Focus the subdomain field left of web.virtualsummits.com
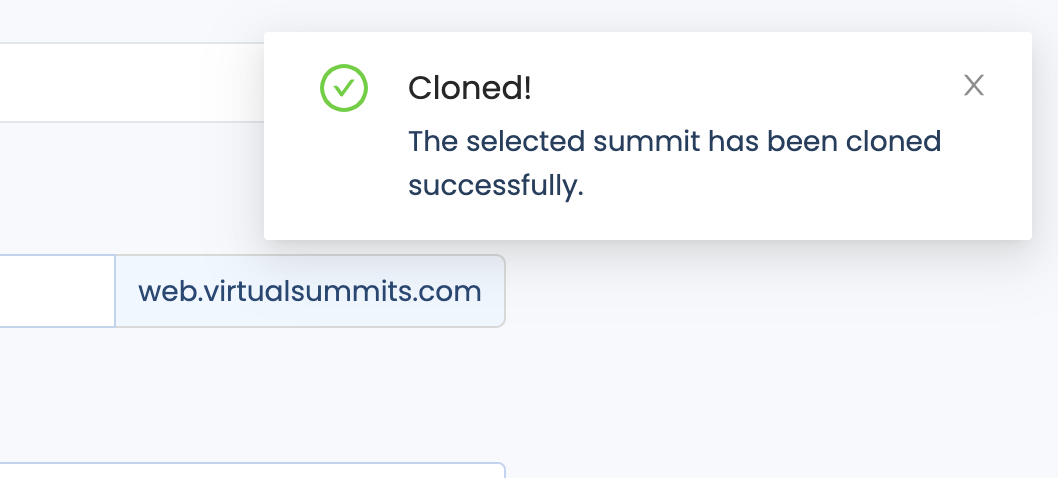Screen dimensions: 1058x478 57,291
